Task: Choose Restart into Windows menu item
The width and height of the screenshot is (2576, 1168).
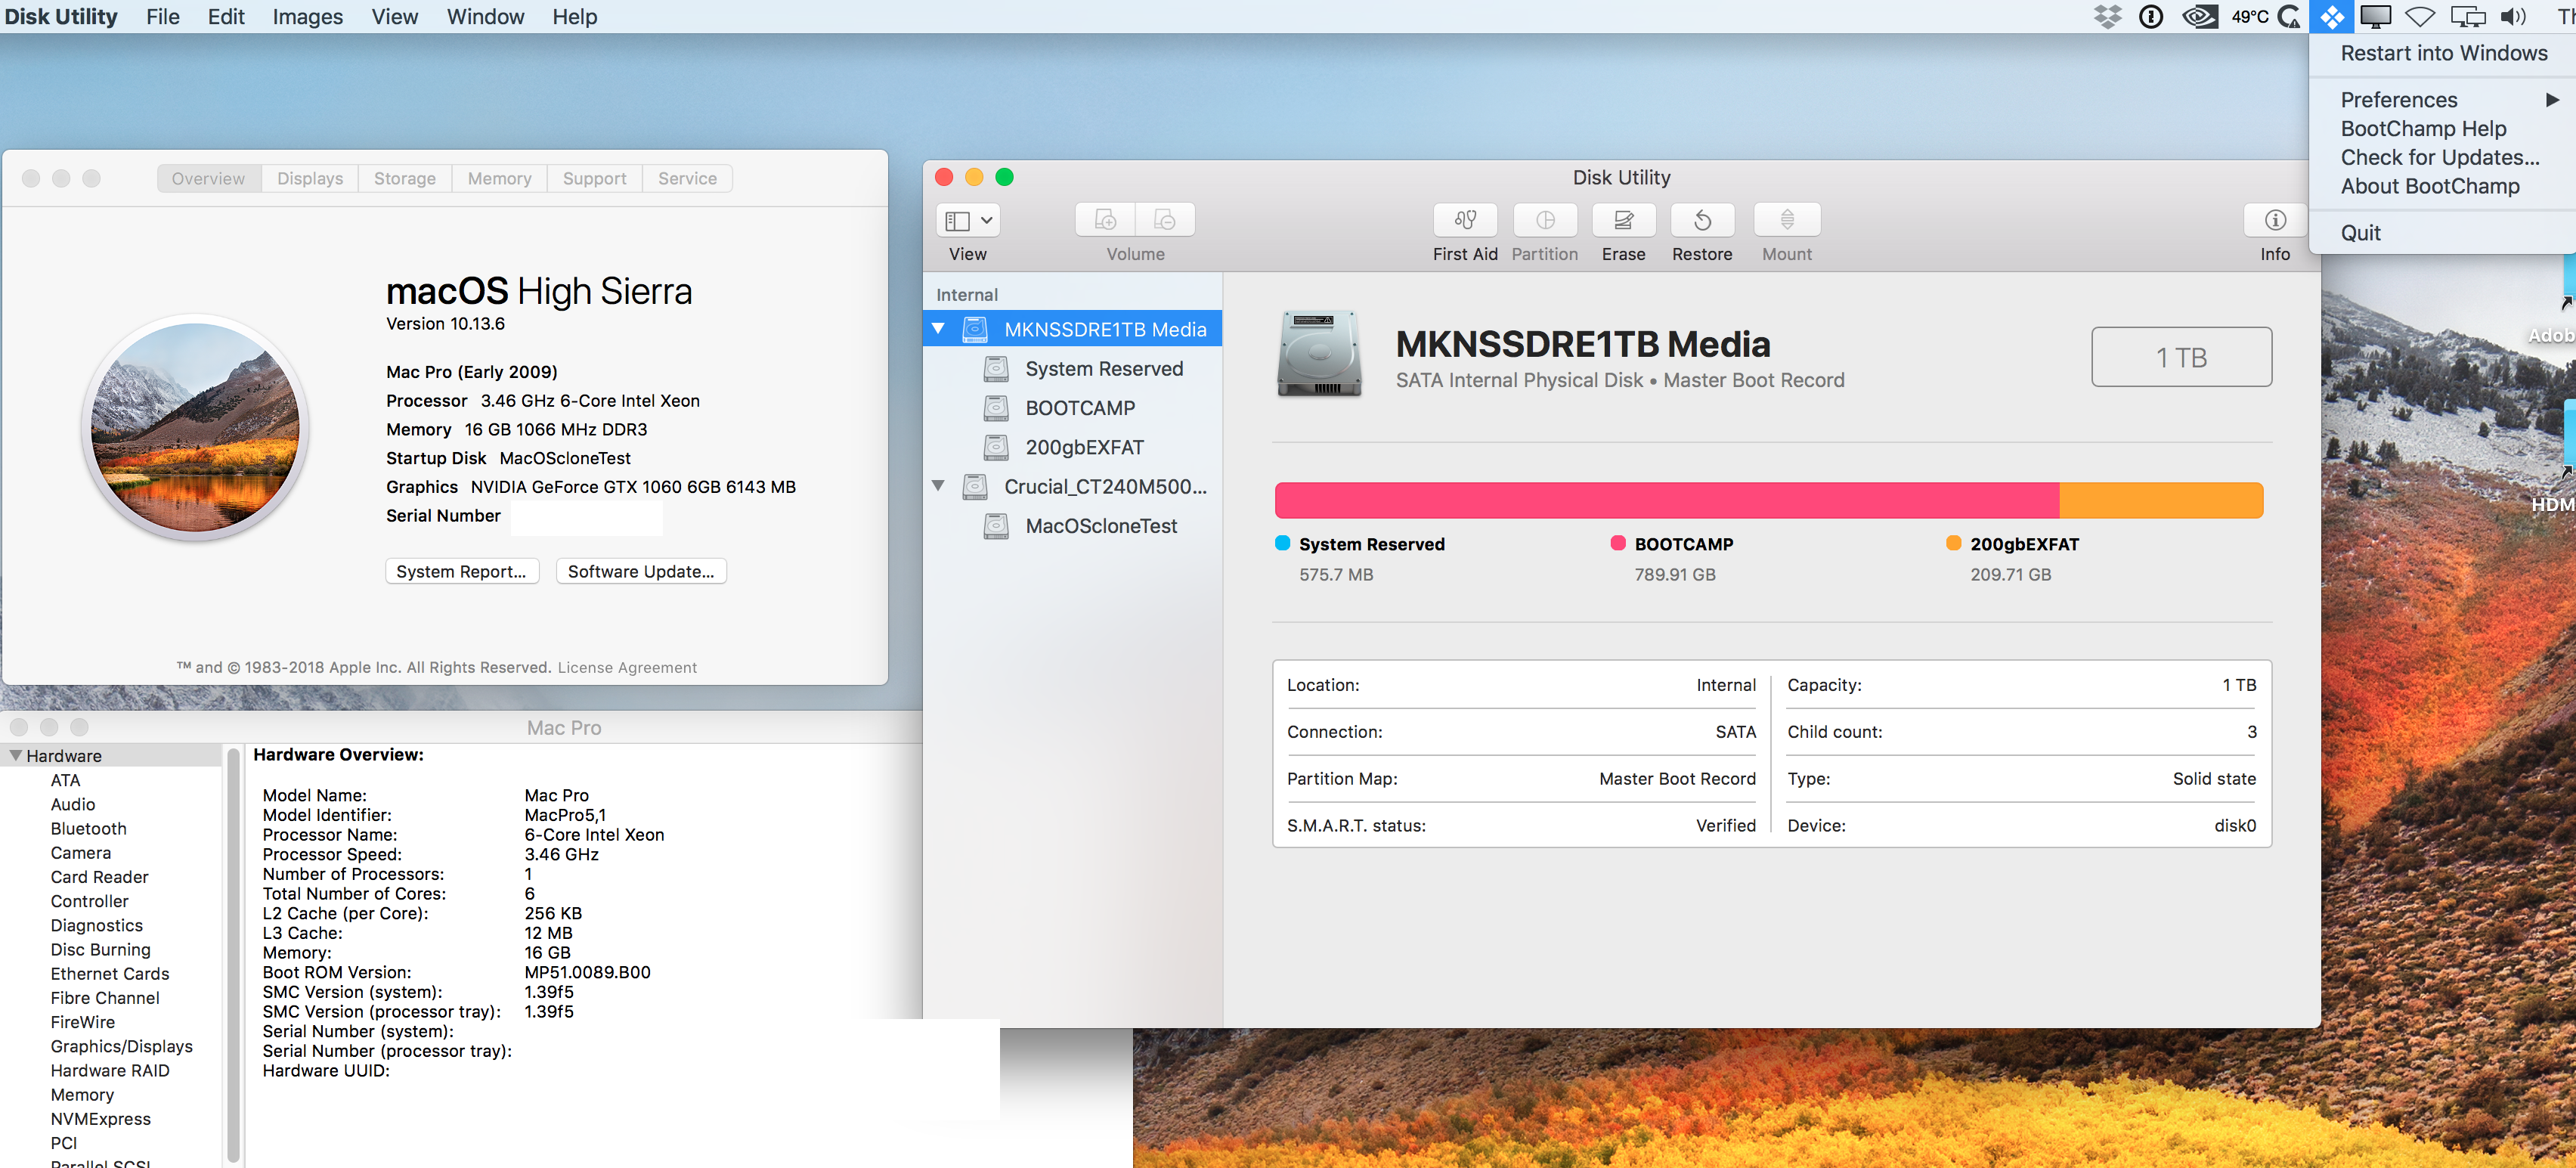Action: pyautogui.click(x=2443, y=53)
